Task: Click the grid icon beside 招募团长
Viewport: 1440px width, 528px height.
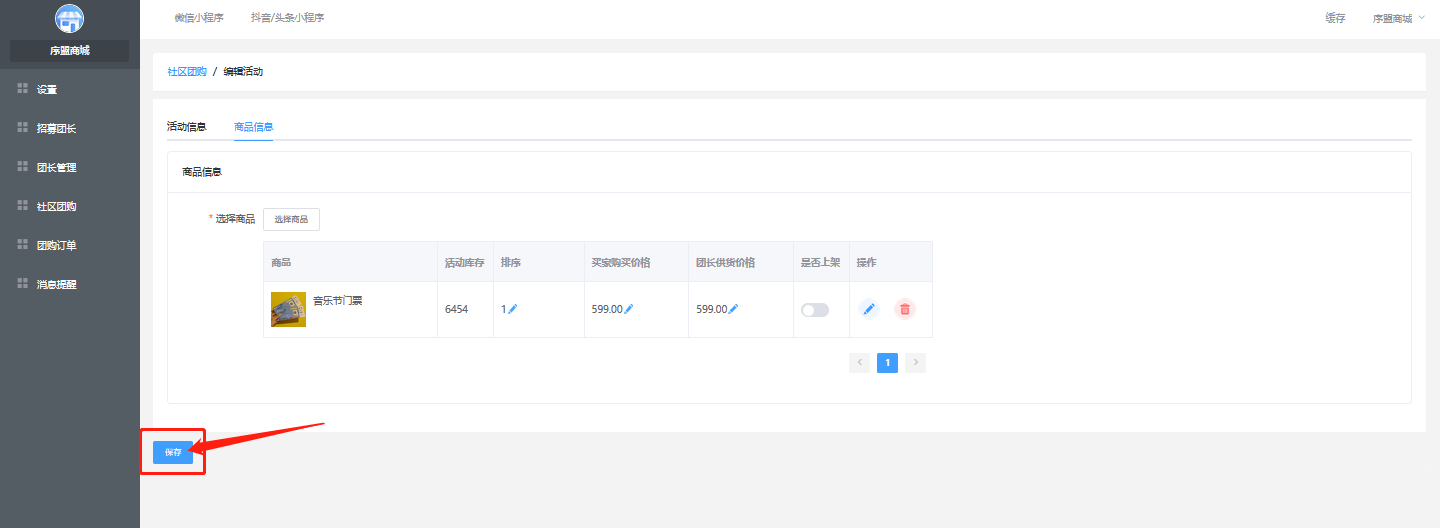Action: tap(22, 128)
